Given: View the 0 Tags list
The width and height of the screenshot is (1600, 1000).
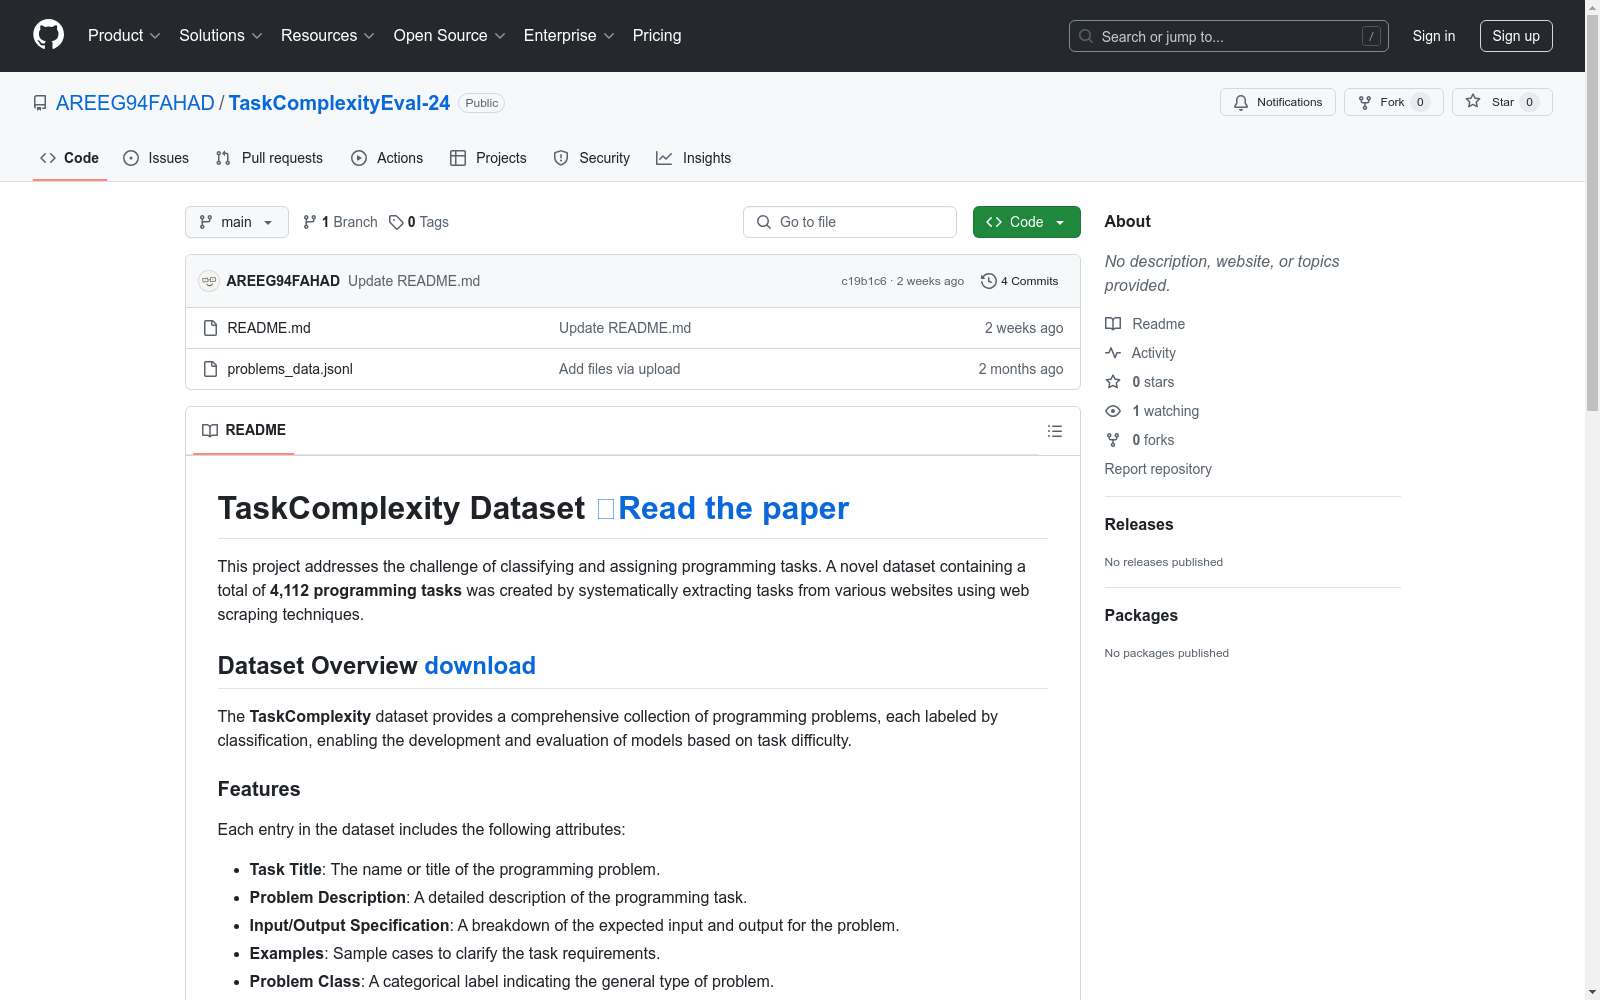Looking at the screenshot, I should pos(419,222).
